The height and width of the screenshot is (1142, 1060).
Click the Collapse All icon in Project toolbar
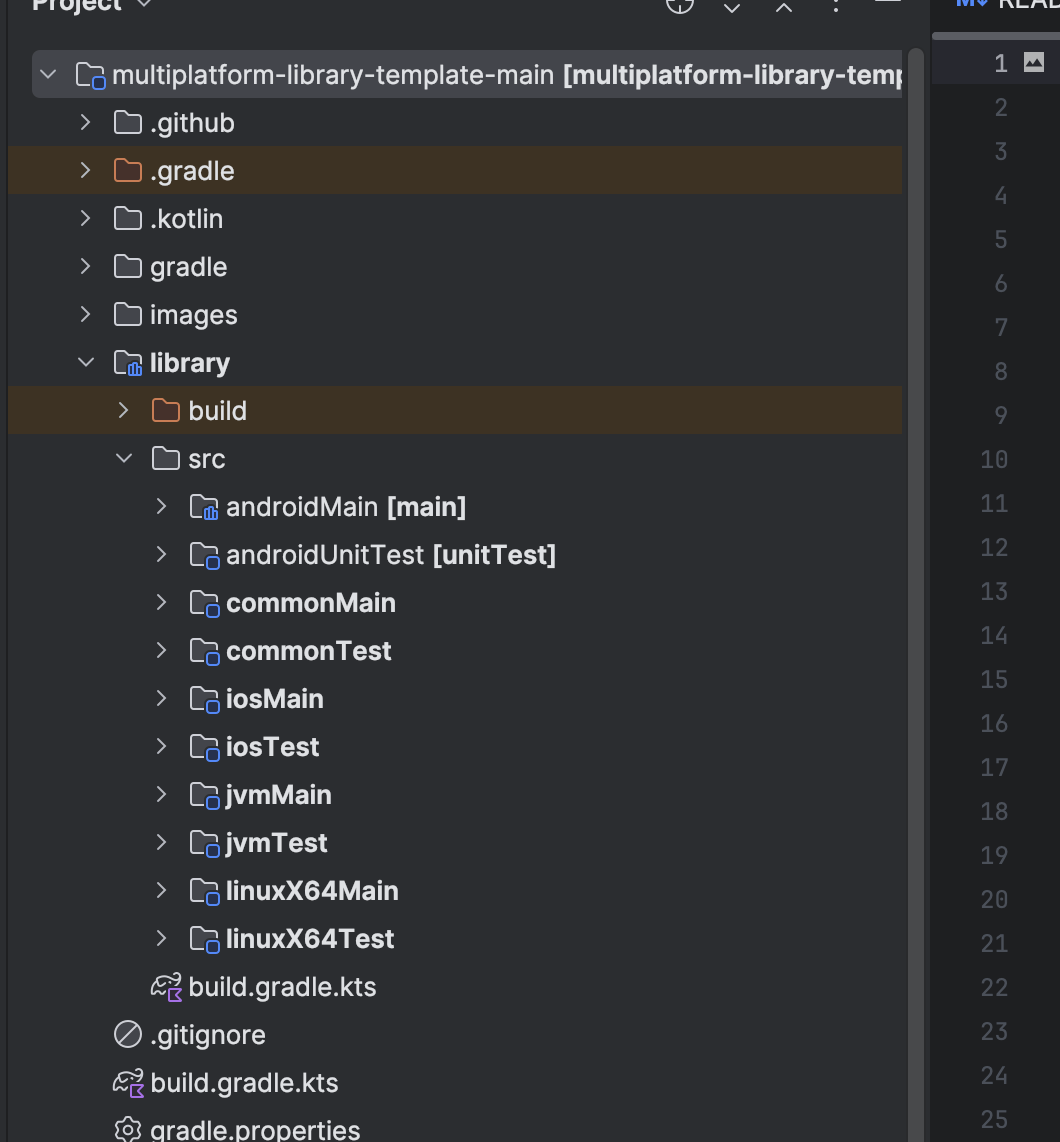pos(784,6)
